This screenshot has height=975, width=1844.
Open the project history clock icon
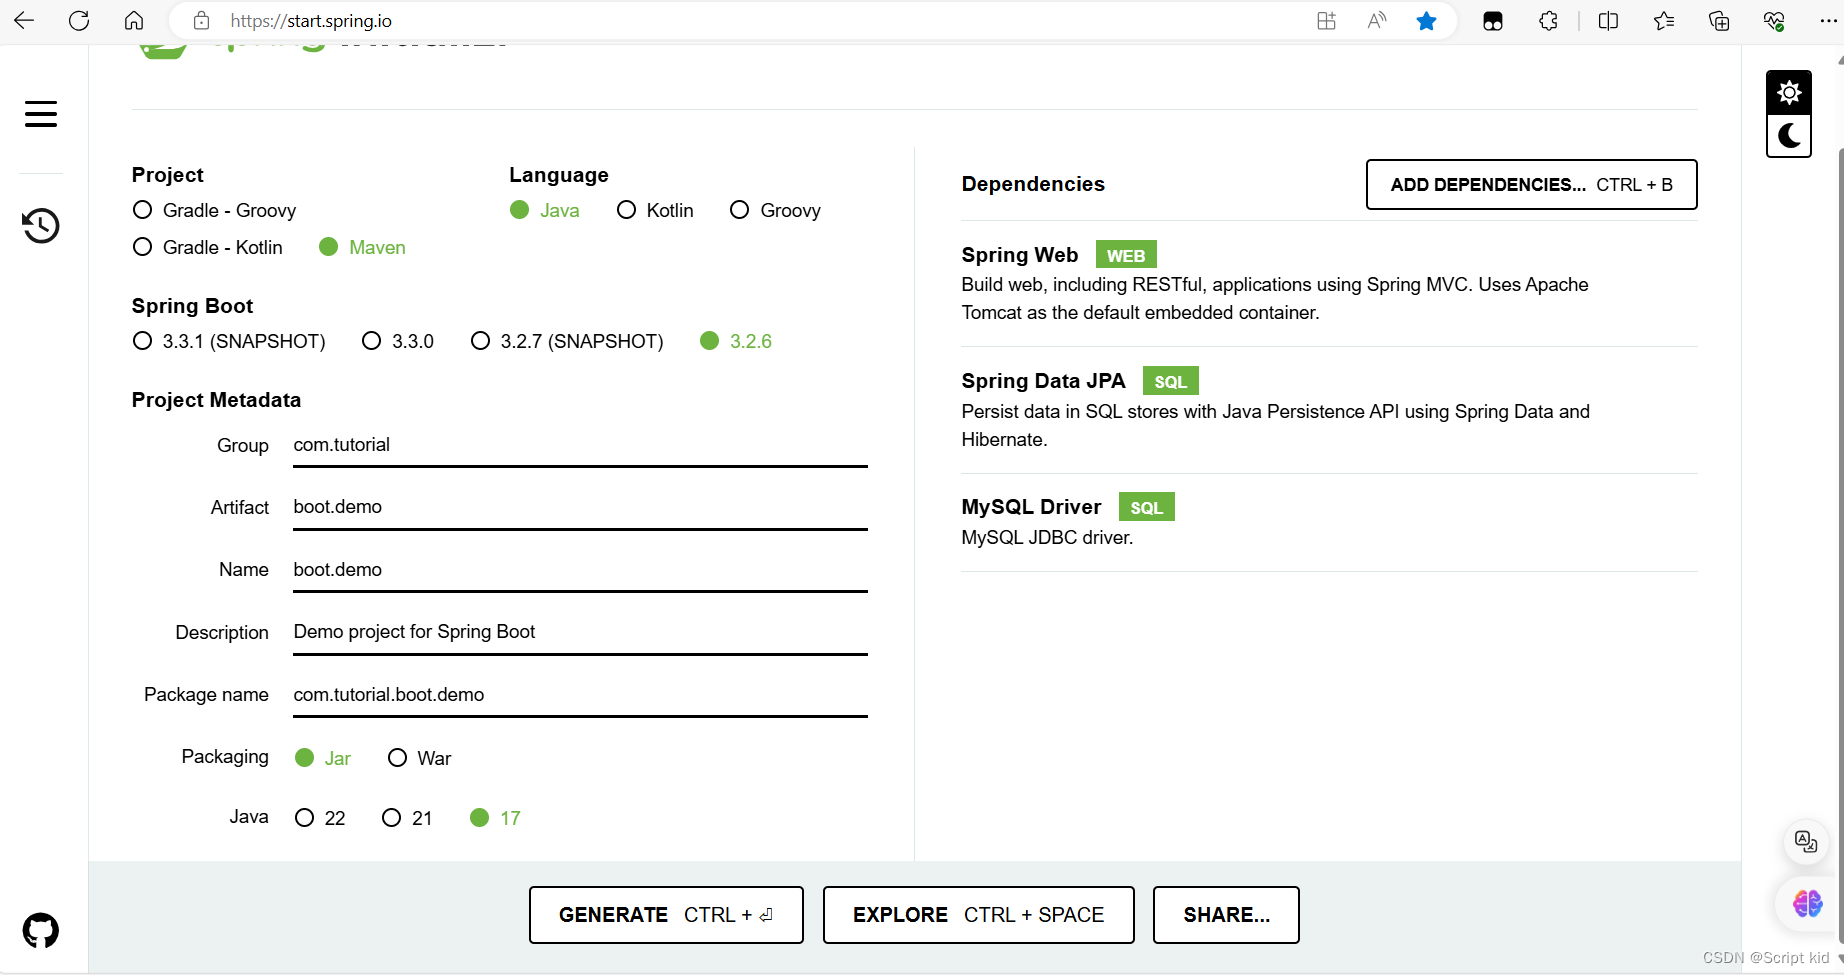point(41,226)
